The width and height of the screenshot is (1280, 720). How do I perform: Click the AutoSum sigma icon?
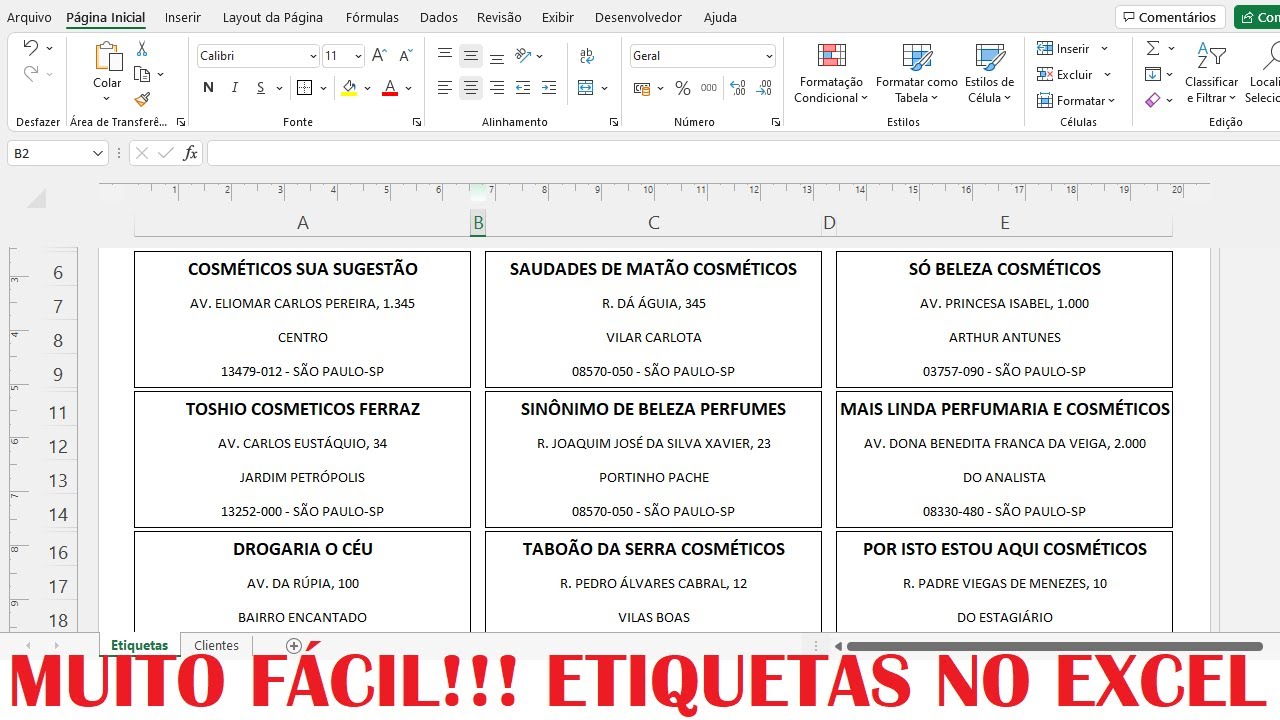pos(1153,48)
